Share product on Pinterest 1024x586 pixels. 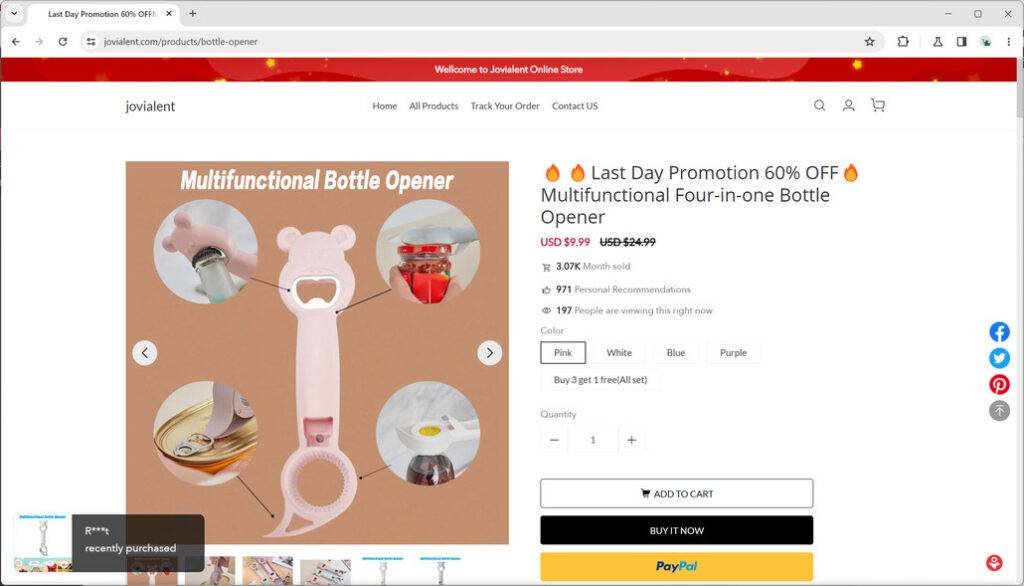pos(999,384)
